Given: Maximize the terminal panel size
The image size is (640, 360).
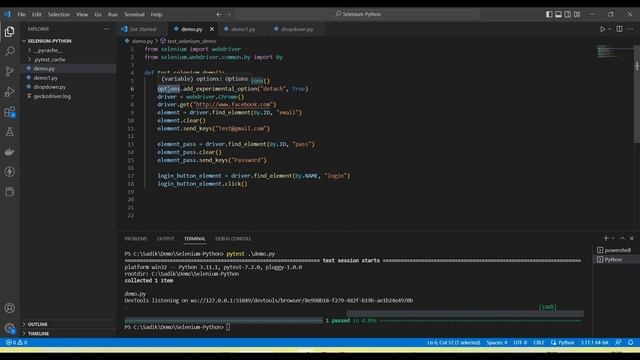Looking at the screenshot, I should tap(622, 238).
